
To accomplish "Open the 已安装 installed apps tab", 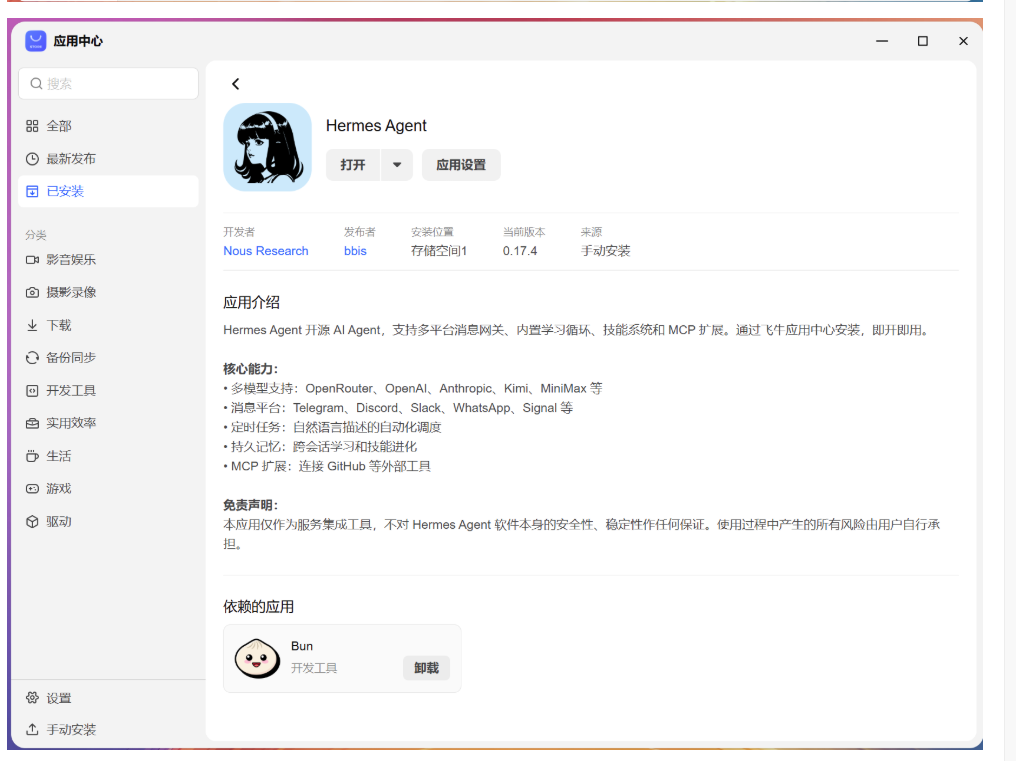I will coord(108,191).
